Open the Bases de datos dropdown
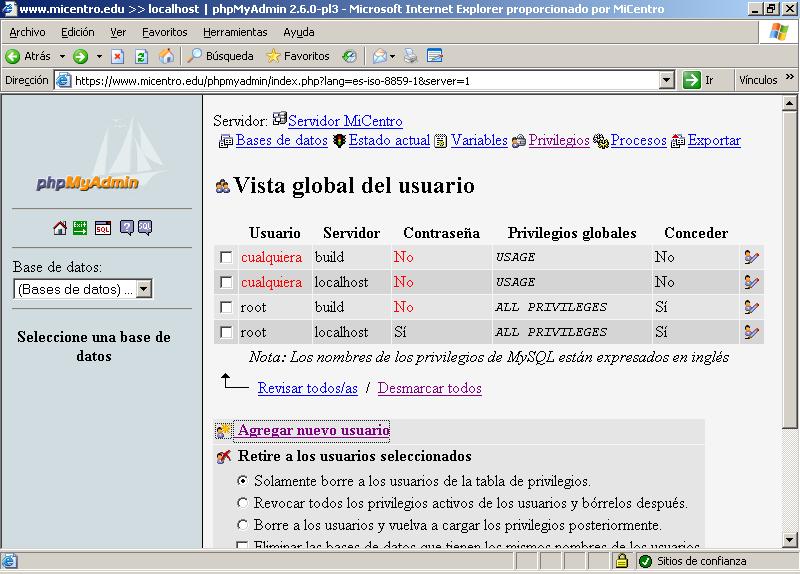 [83, 289]
